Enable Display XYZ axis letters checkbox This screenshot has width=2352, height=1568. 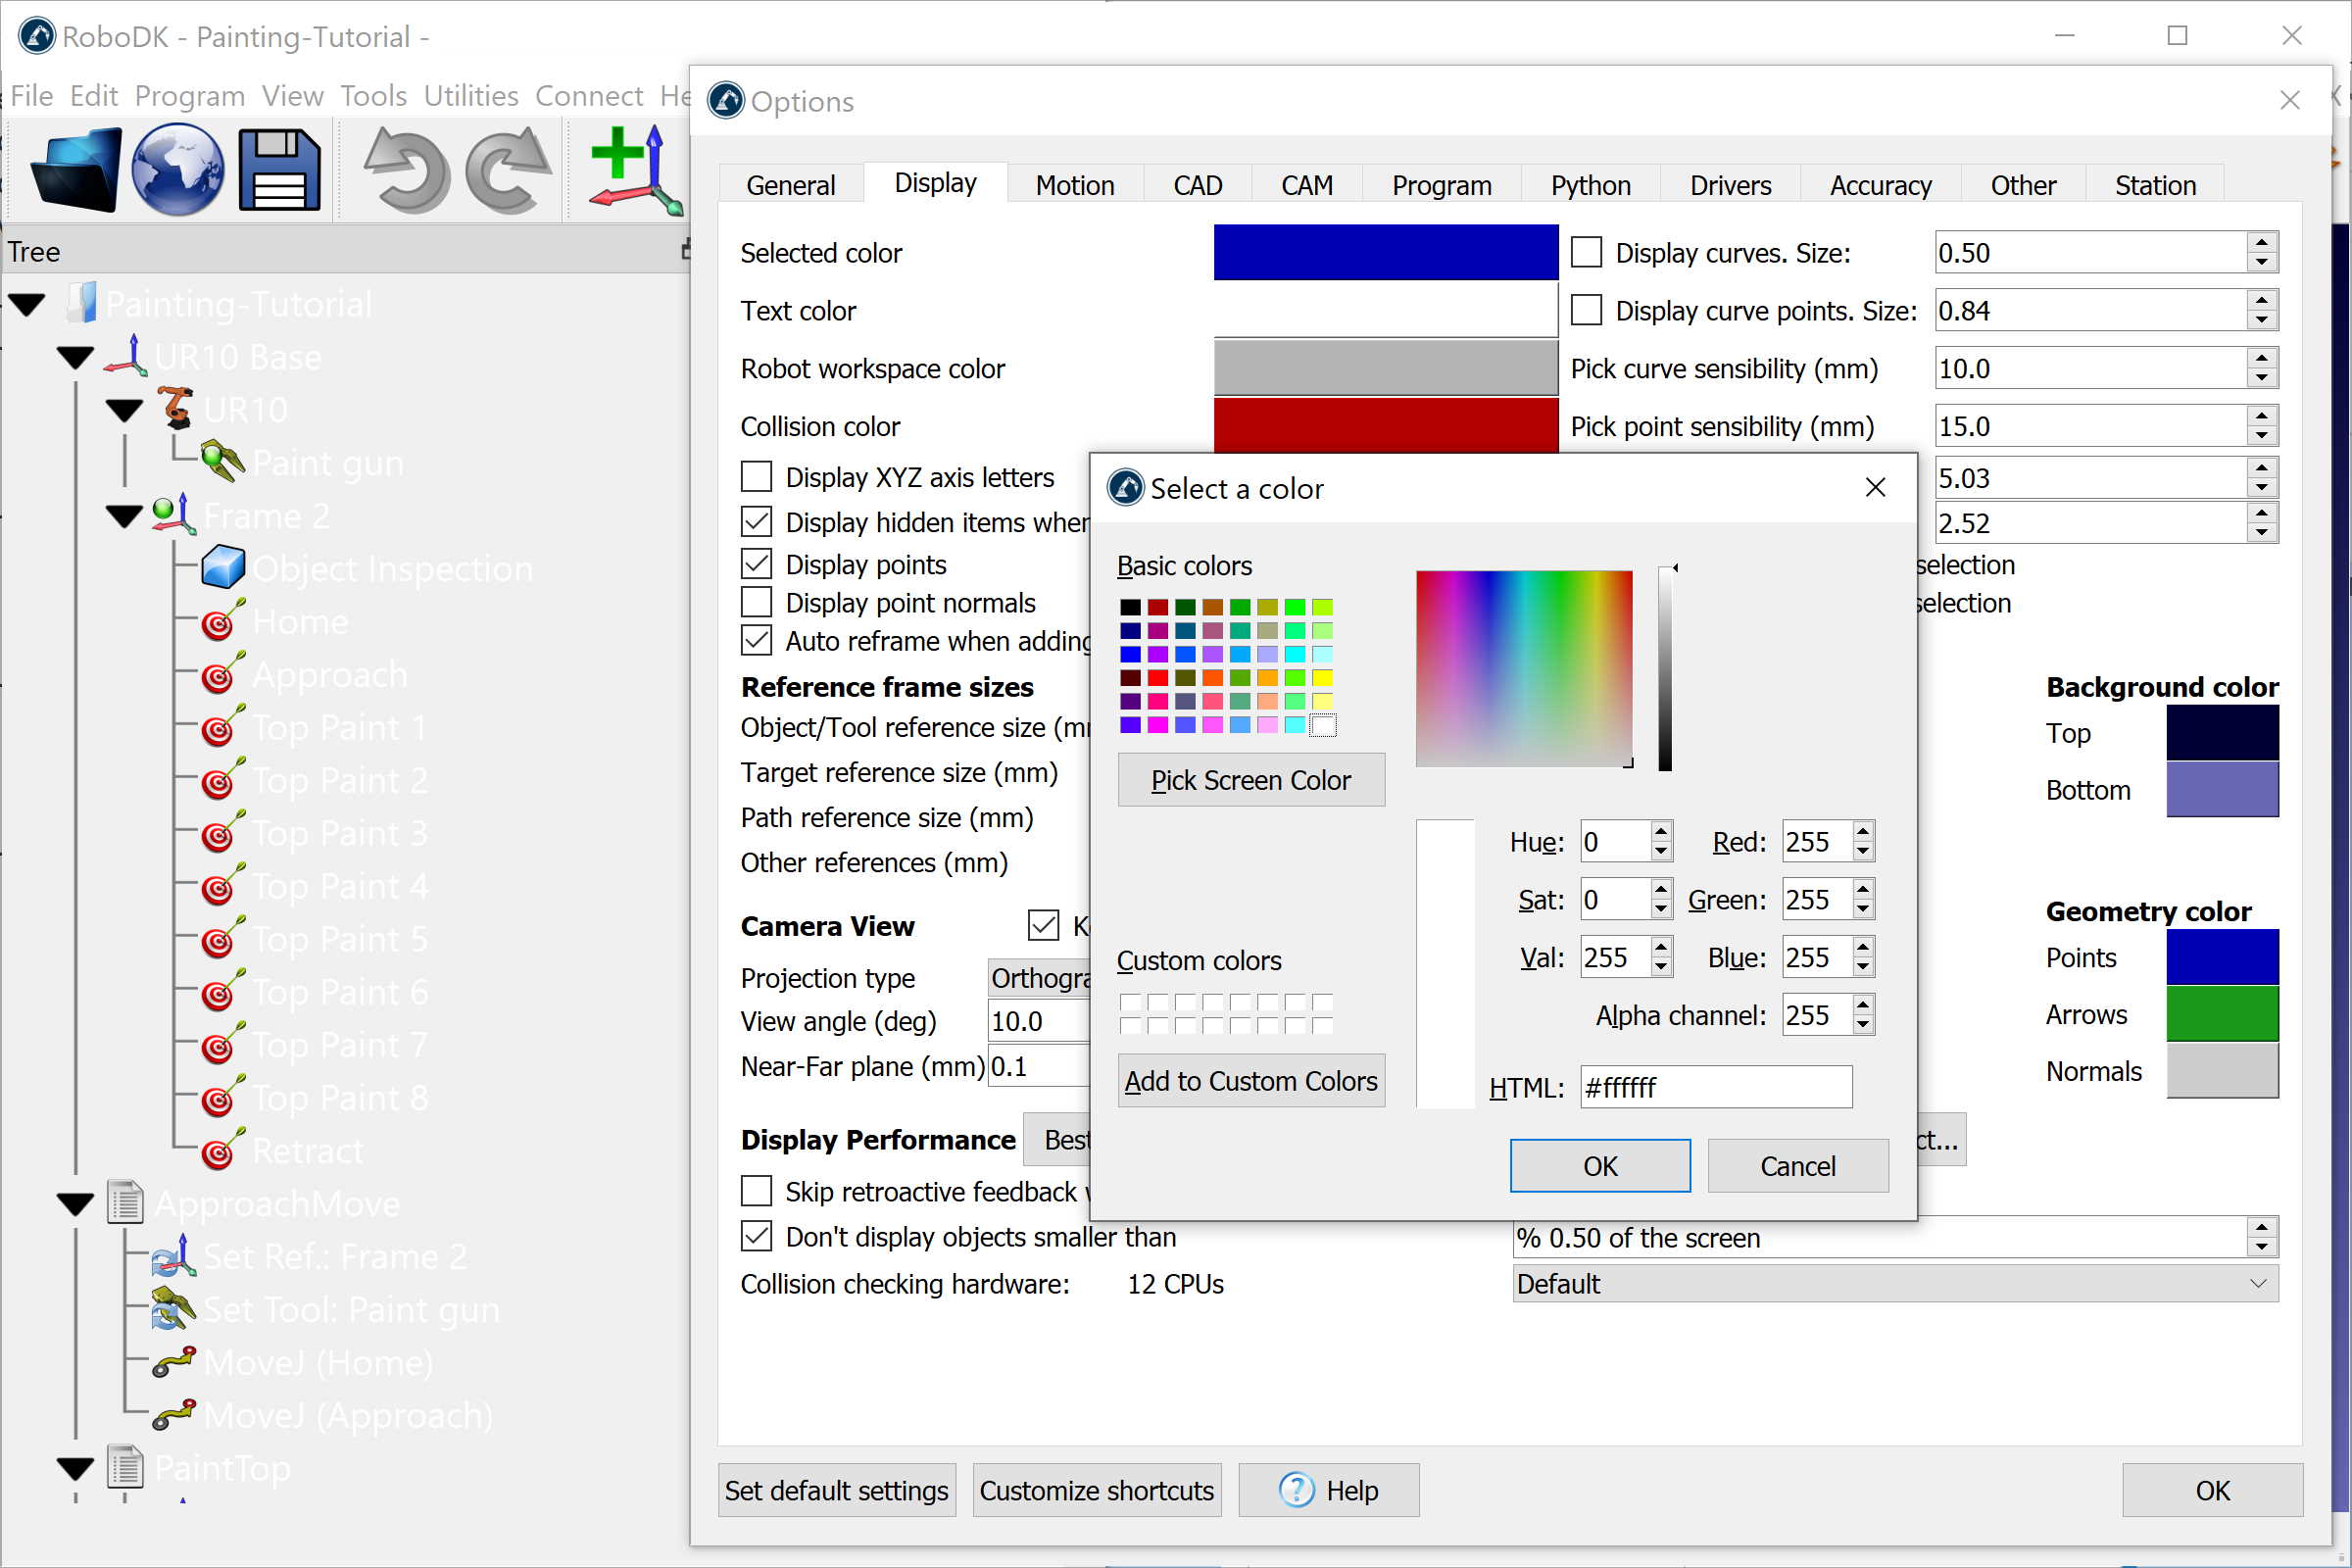(x=756, y=477)
